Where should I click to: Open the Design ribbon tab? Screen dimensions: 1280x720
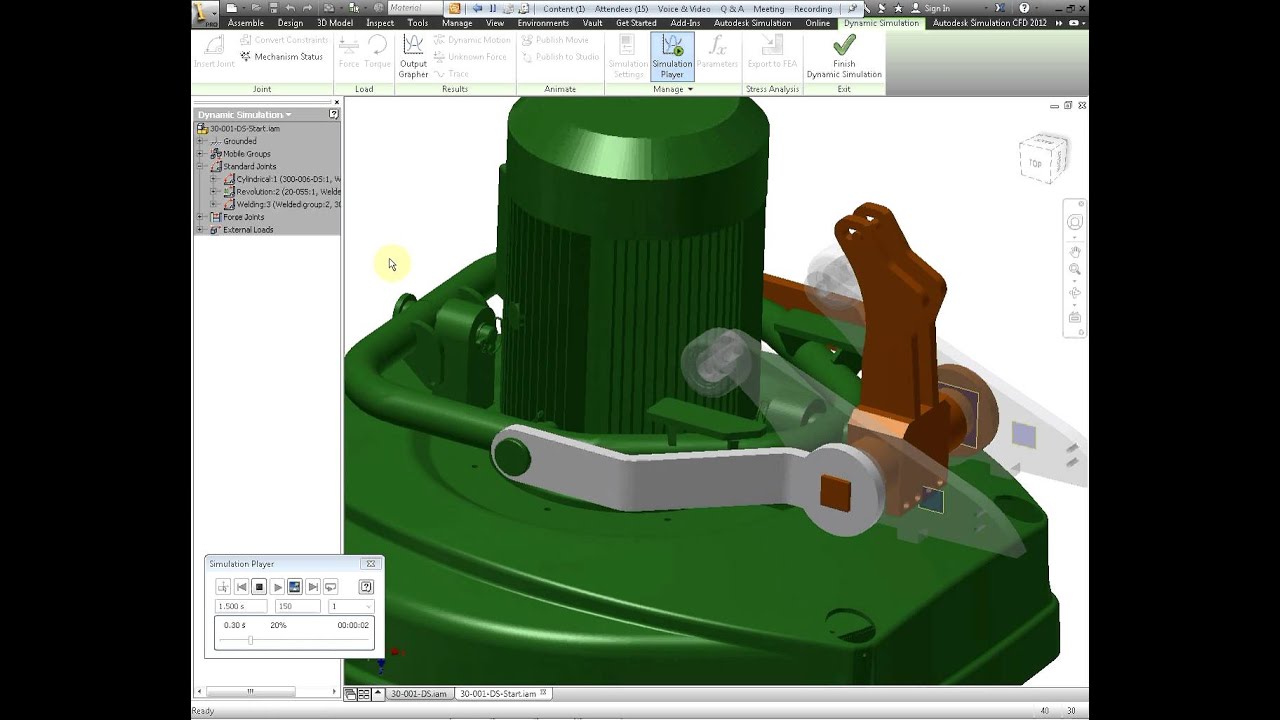[290, 23]
